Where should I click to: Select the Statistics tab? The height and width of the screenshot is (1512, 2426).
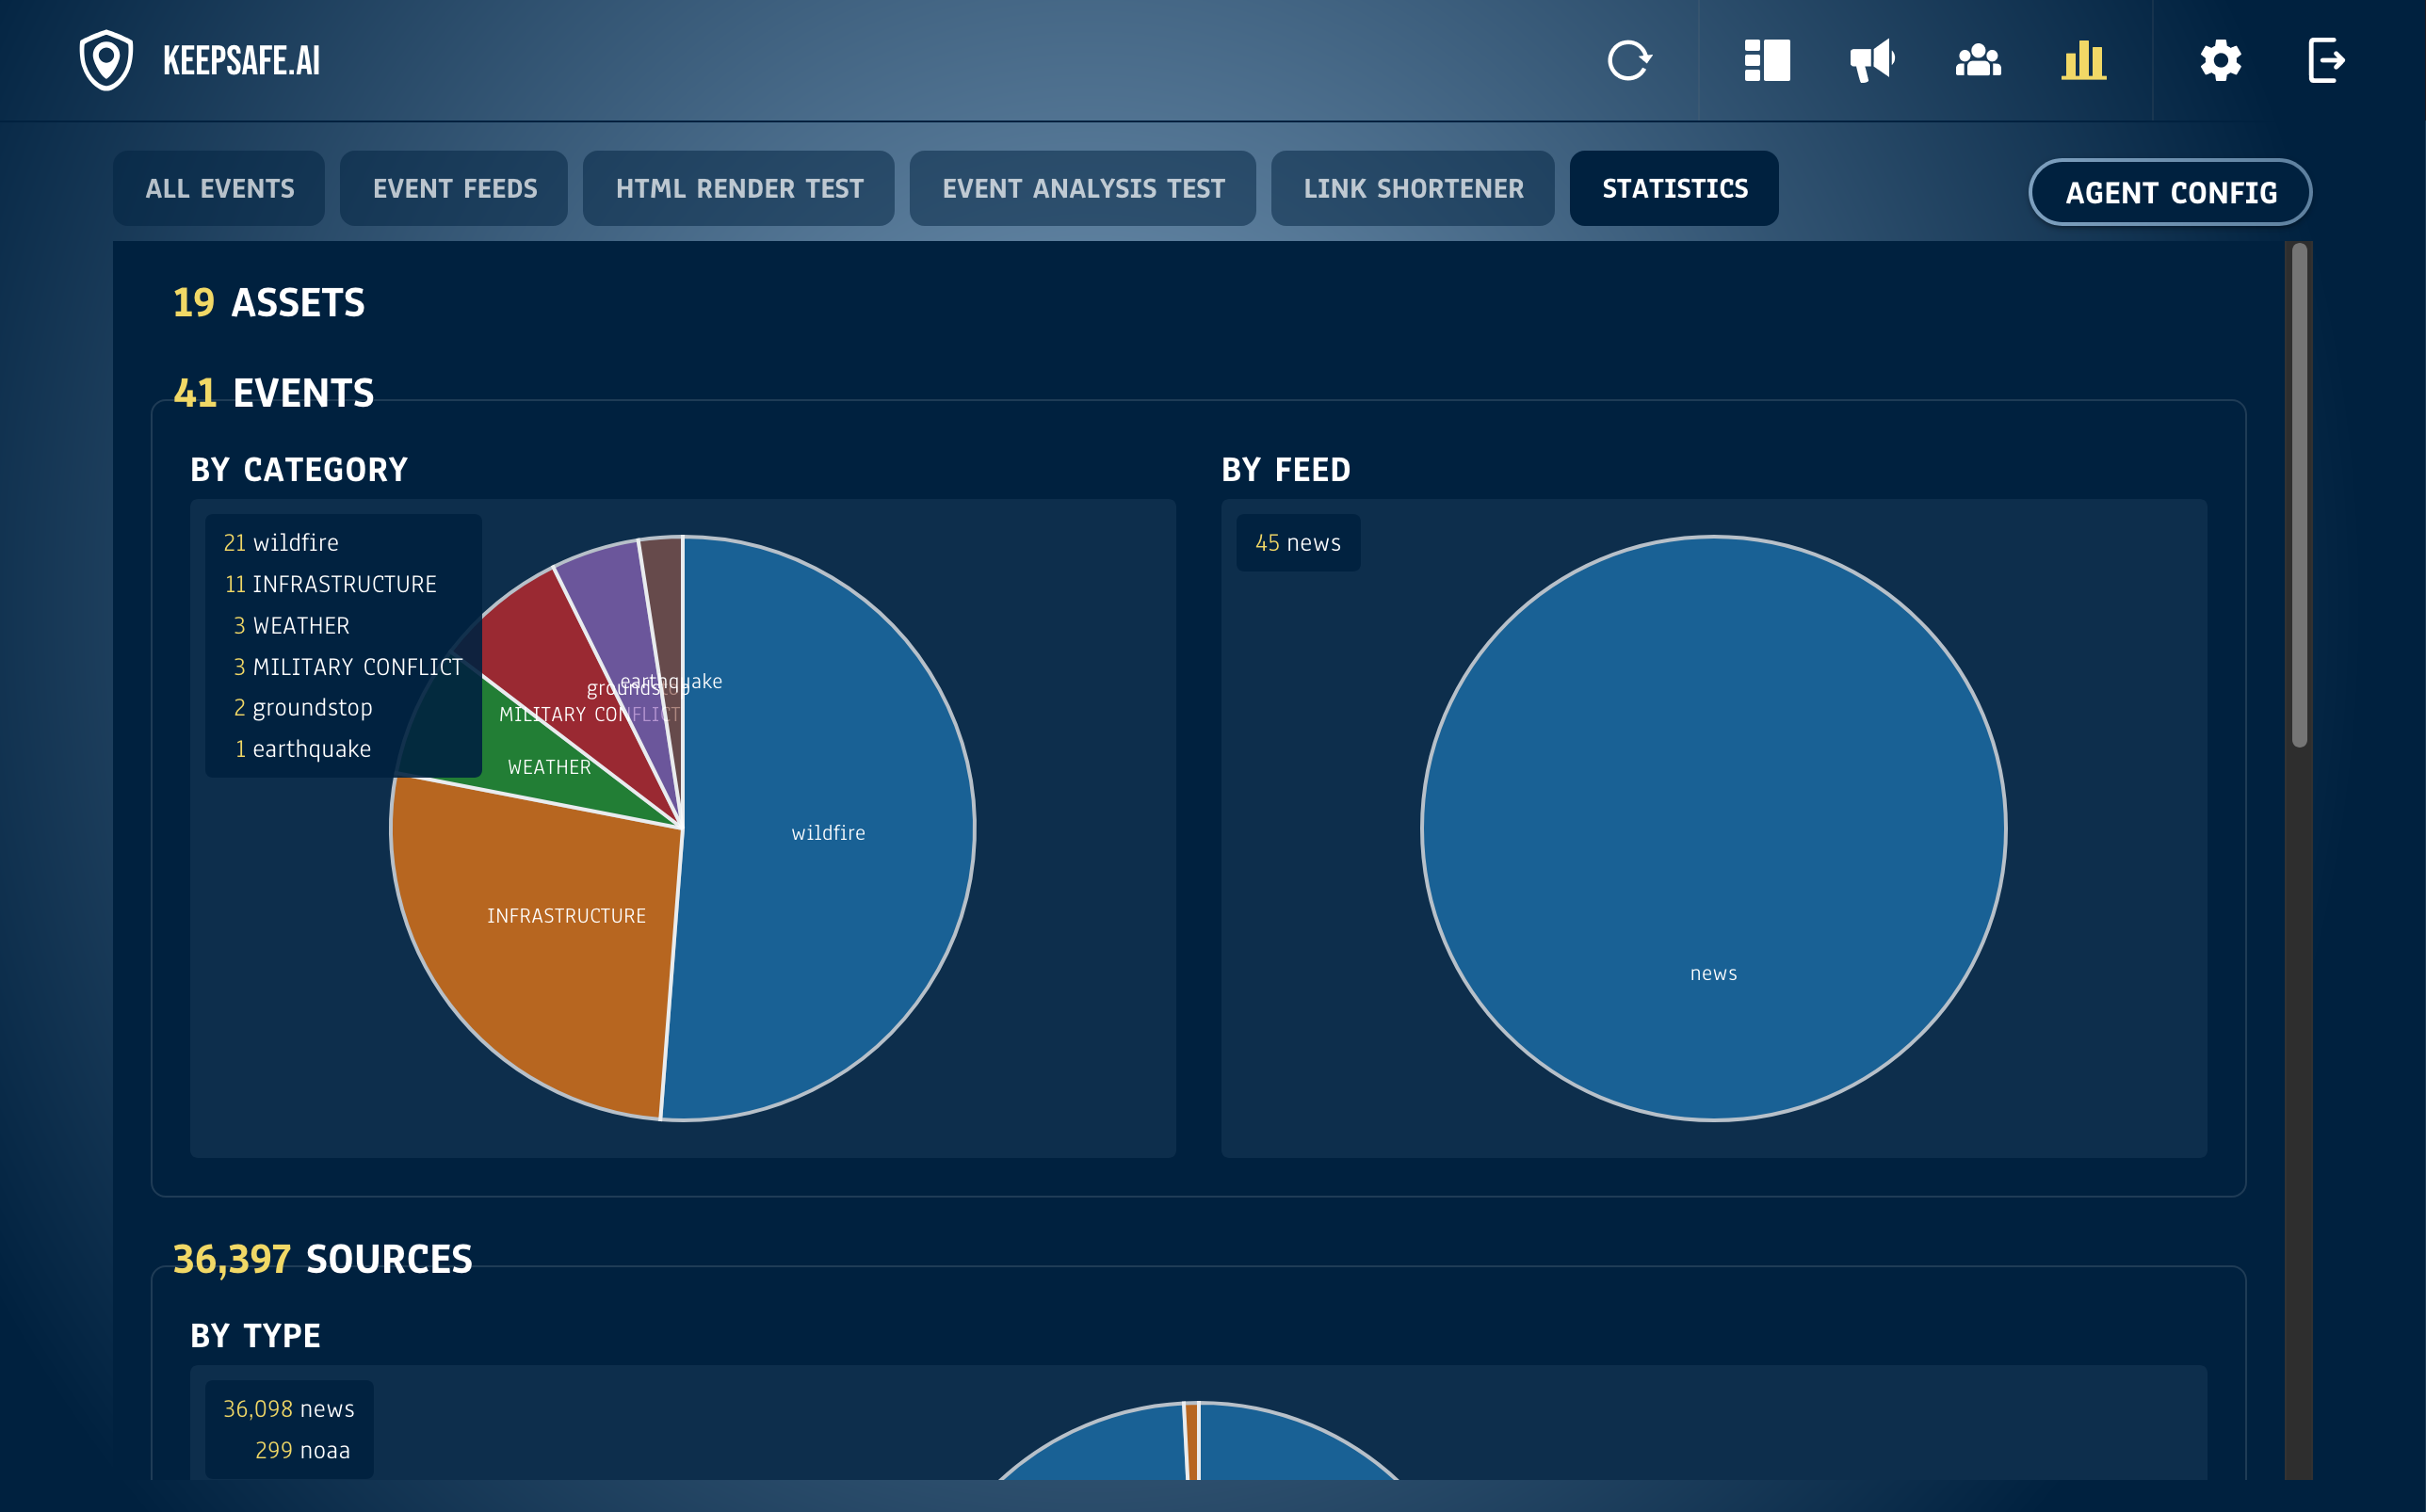click(1674, 188)
